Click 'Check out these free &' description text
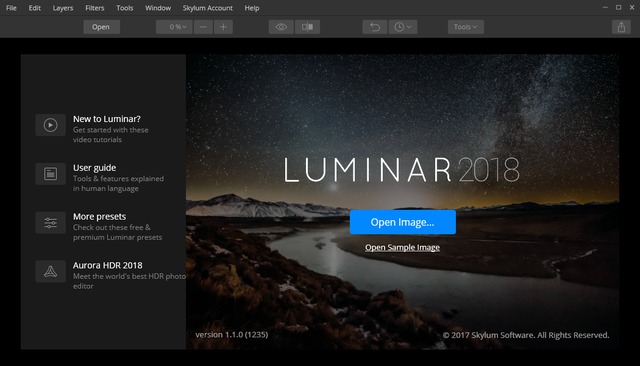 click(x=112, y=227)
